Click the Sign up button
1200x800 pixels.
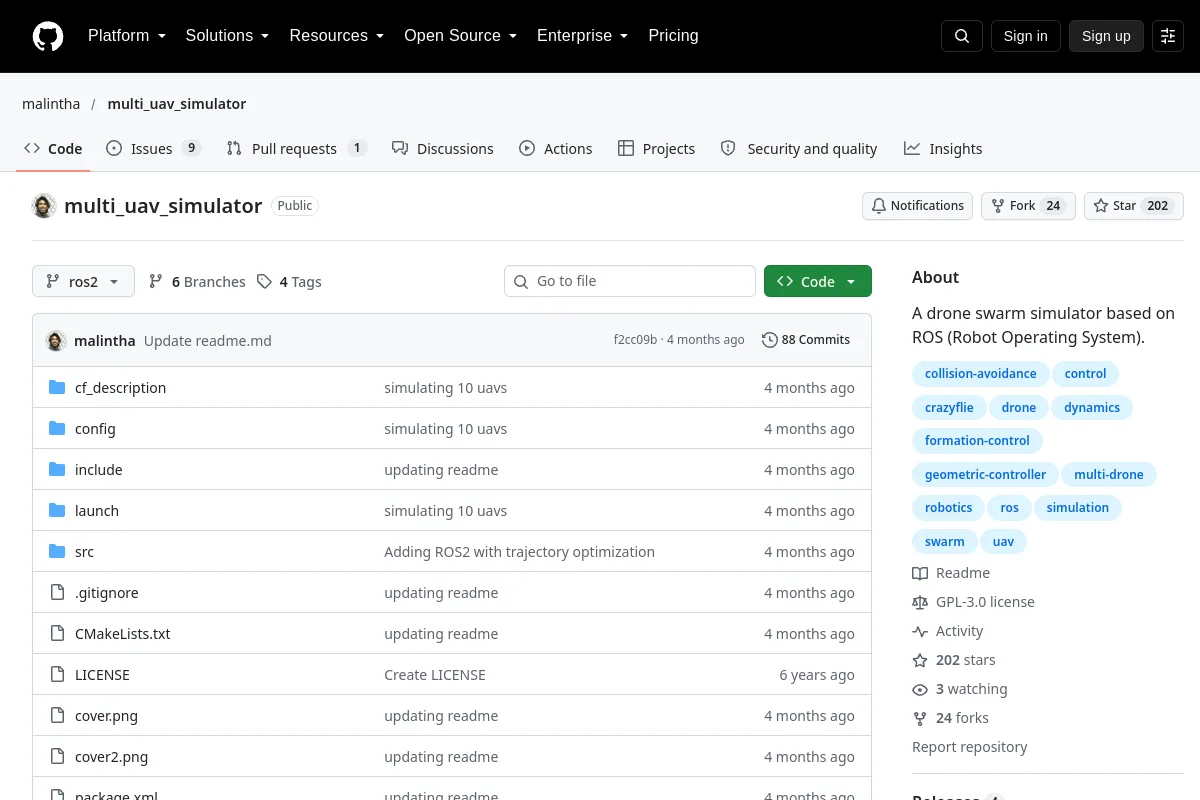(1106, 36)
